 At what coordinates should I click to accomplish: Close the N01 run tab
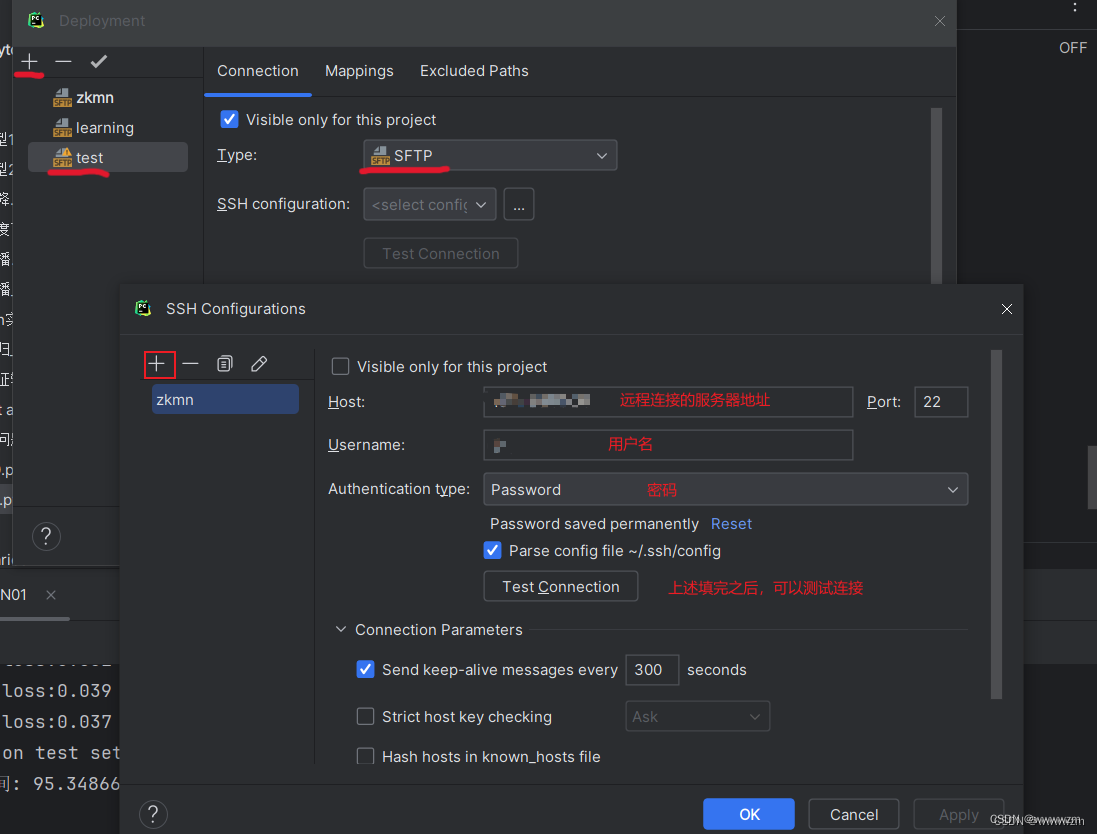(51, 595)
